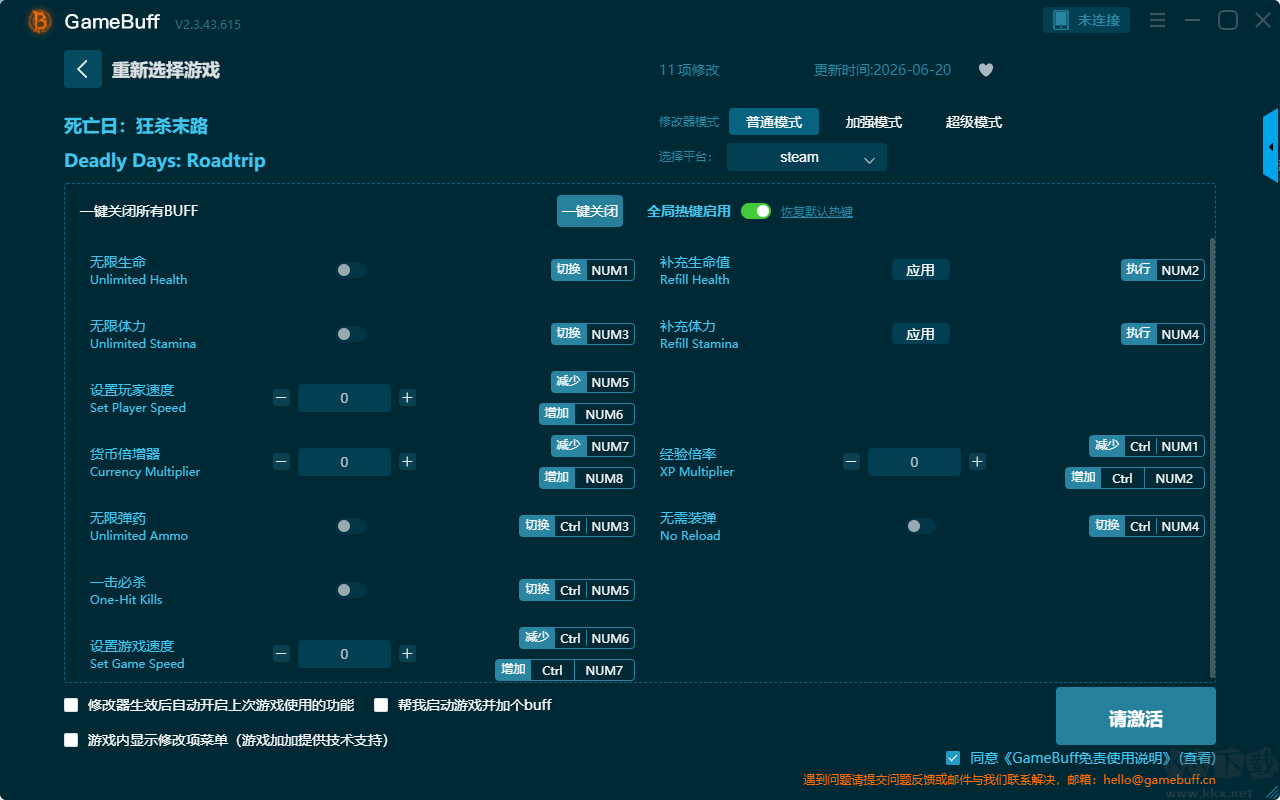Click the phone 未连接 connection button
Viewport: 1280px width, 800px height.
(1087, 20)
